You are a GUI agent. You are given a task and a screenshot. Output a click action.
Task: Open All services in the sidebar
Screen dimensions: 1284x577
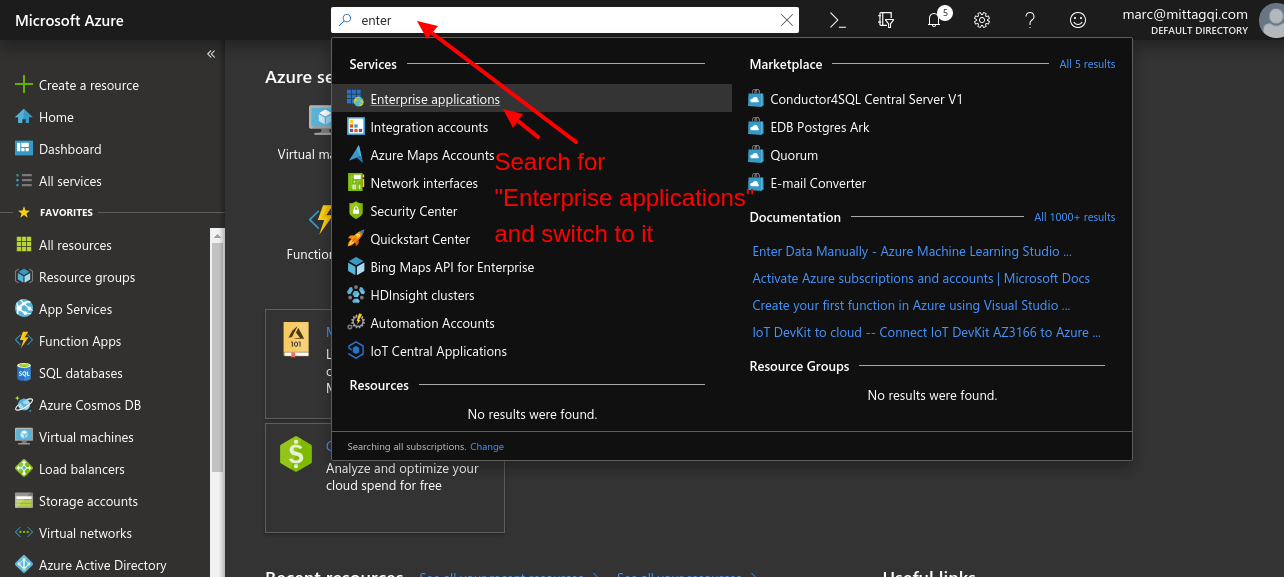click(x=70, y=181)
